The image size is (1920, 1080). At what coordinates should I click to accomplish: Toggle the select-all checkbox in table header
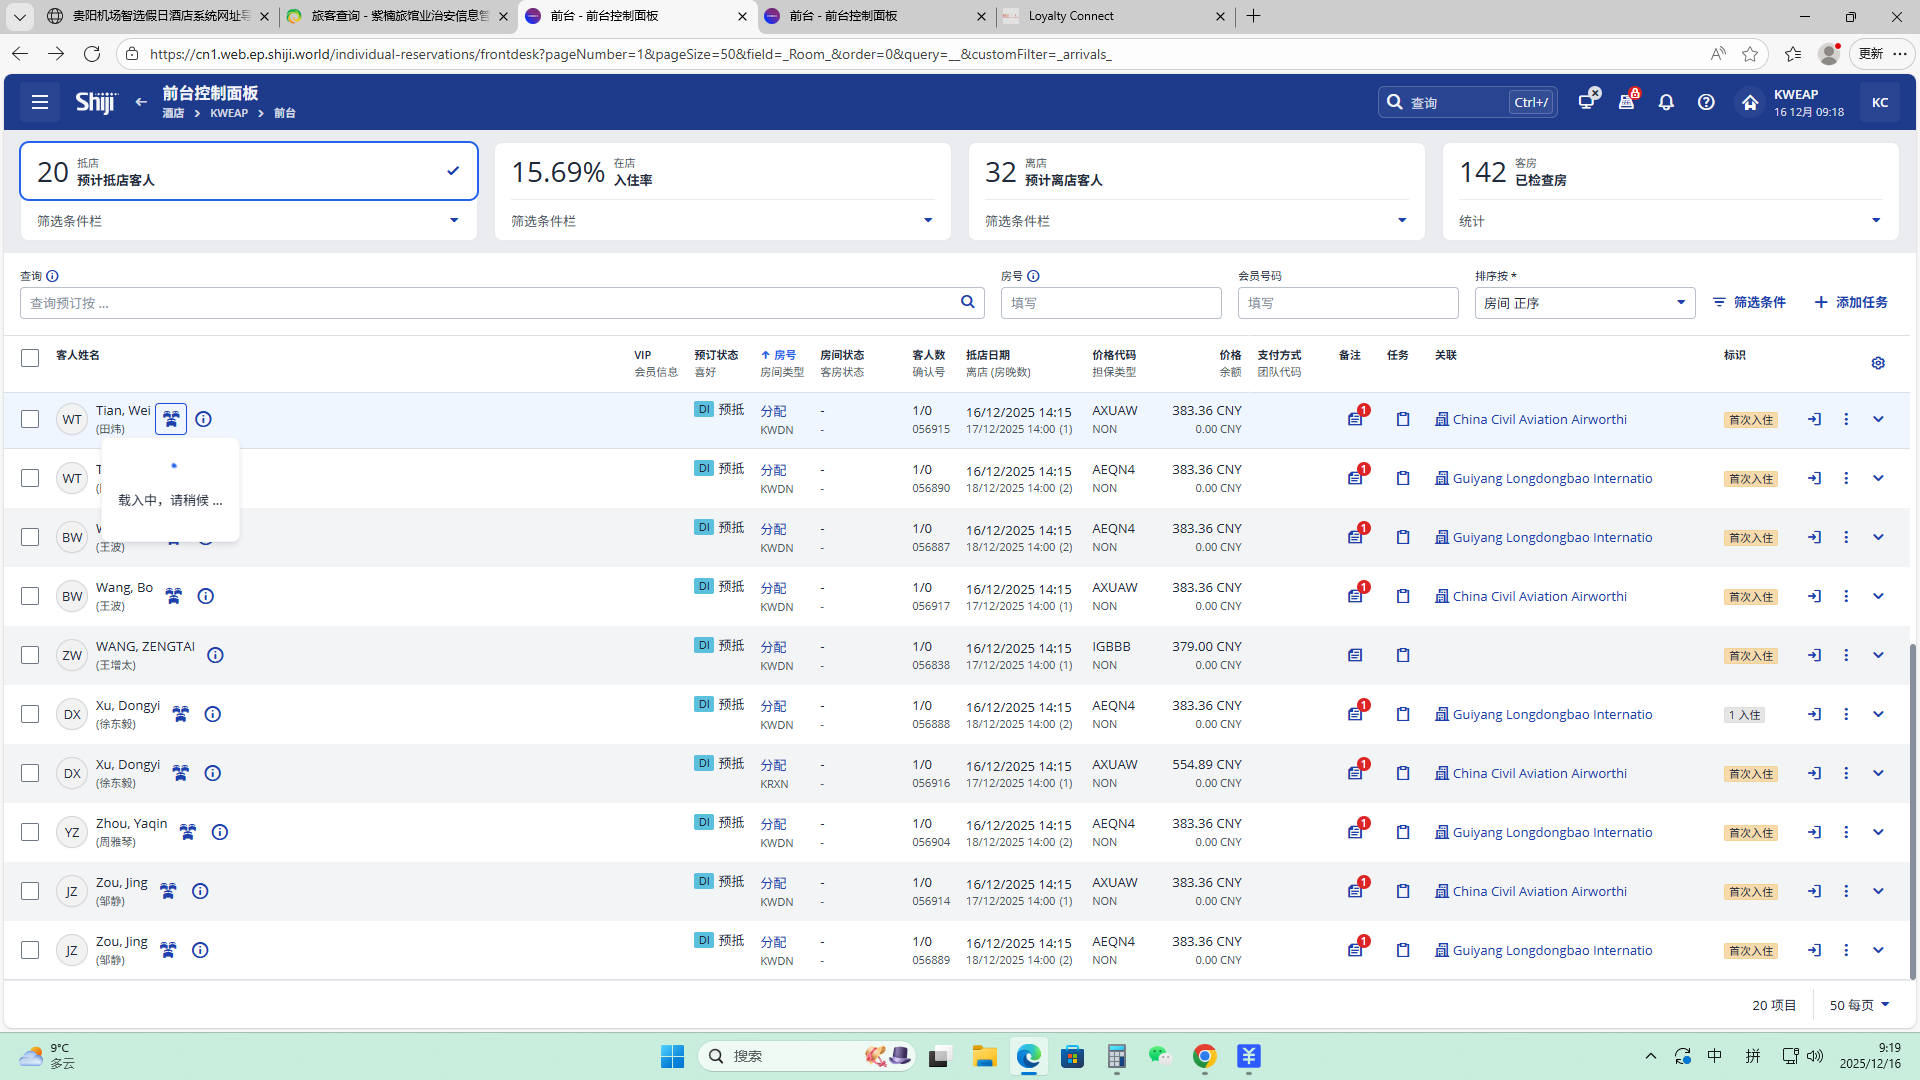click(30, 358)
